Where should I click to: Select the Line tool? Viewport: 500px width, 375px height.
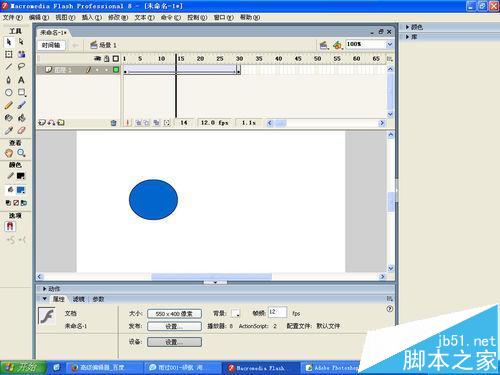coord(9,67)
